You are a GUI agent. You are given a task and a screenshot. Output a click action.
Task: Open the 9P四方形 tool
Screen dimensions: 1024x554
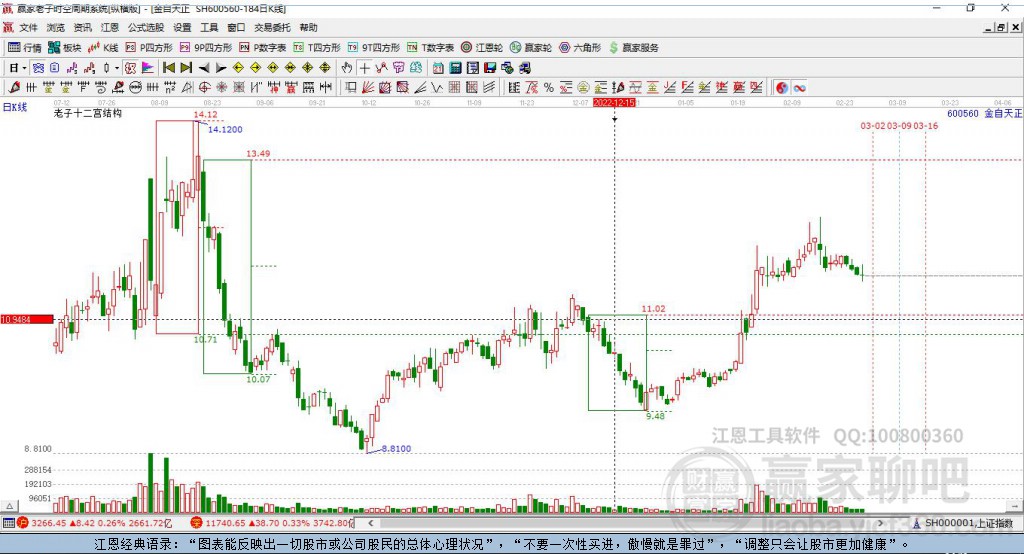tap(206, 48)
